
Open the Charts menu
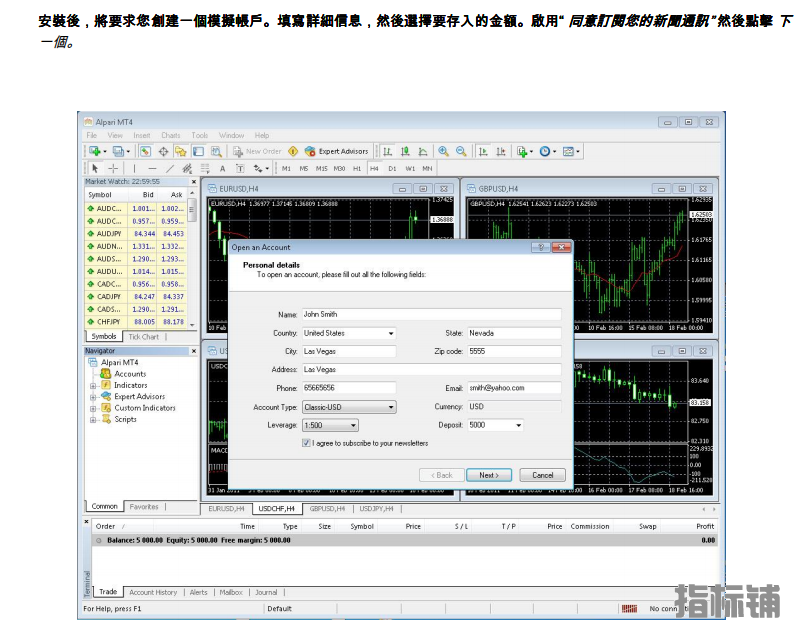pos(171,135)
